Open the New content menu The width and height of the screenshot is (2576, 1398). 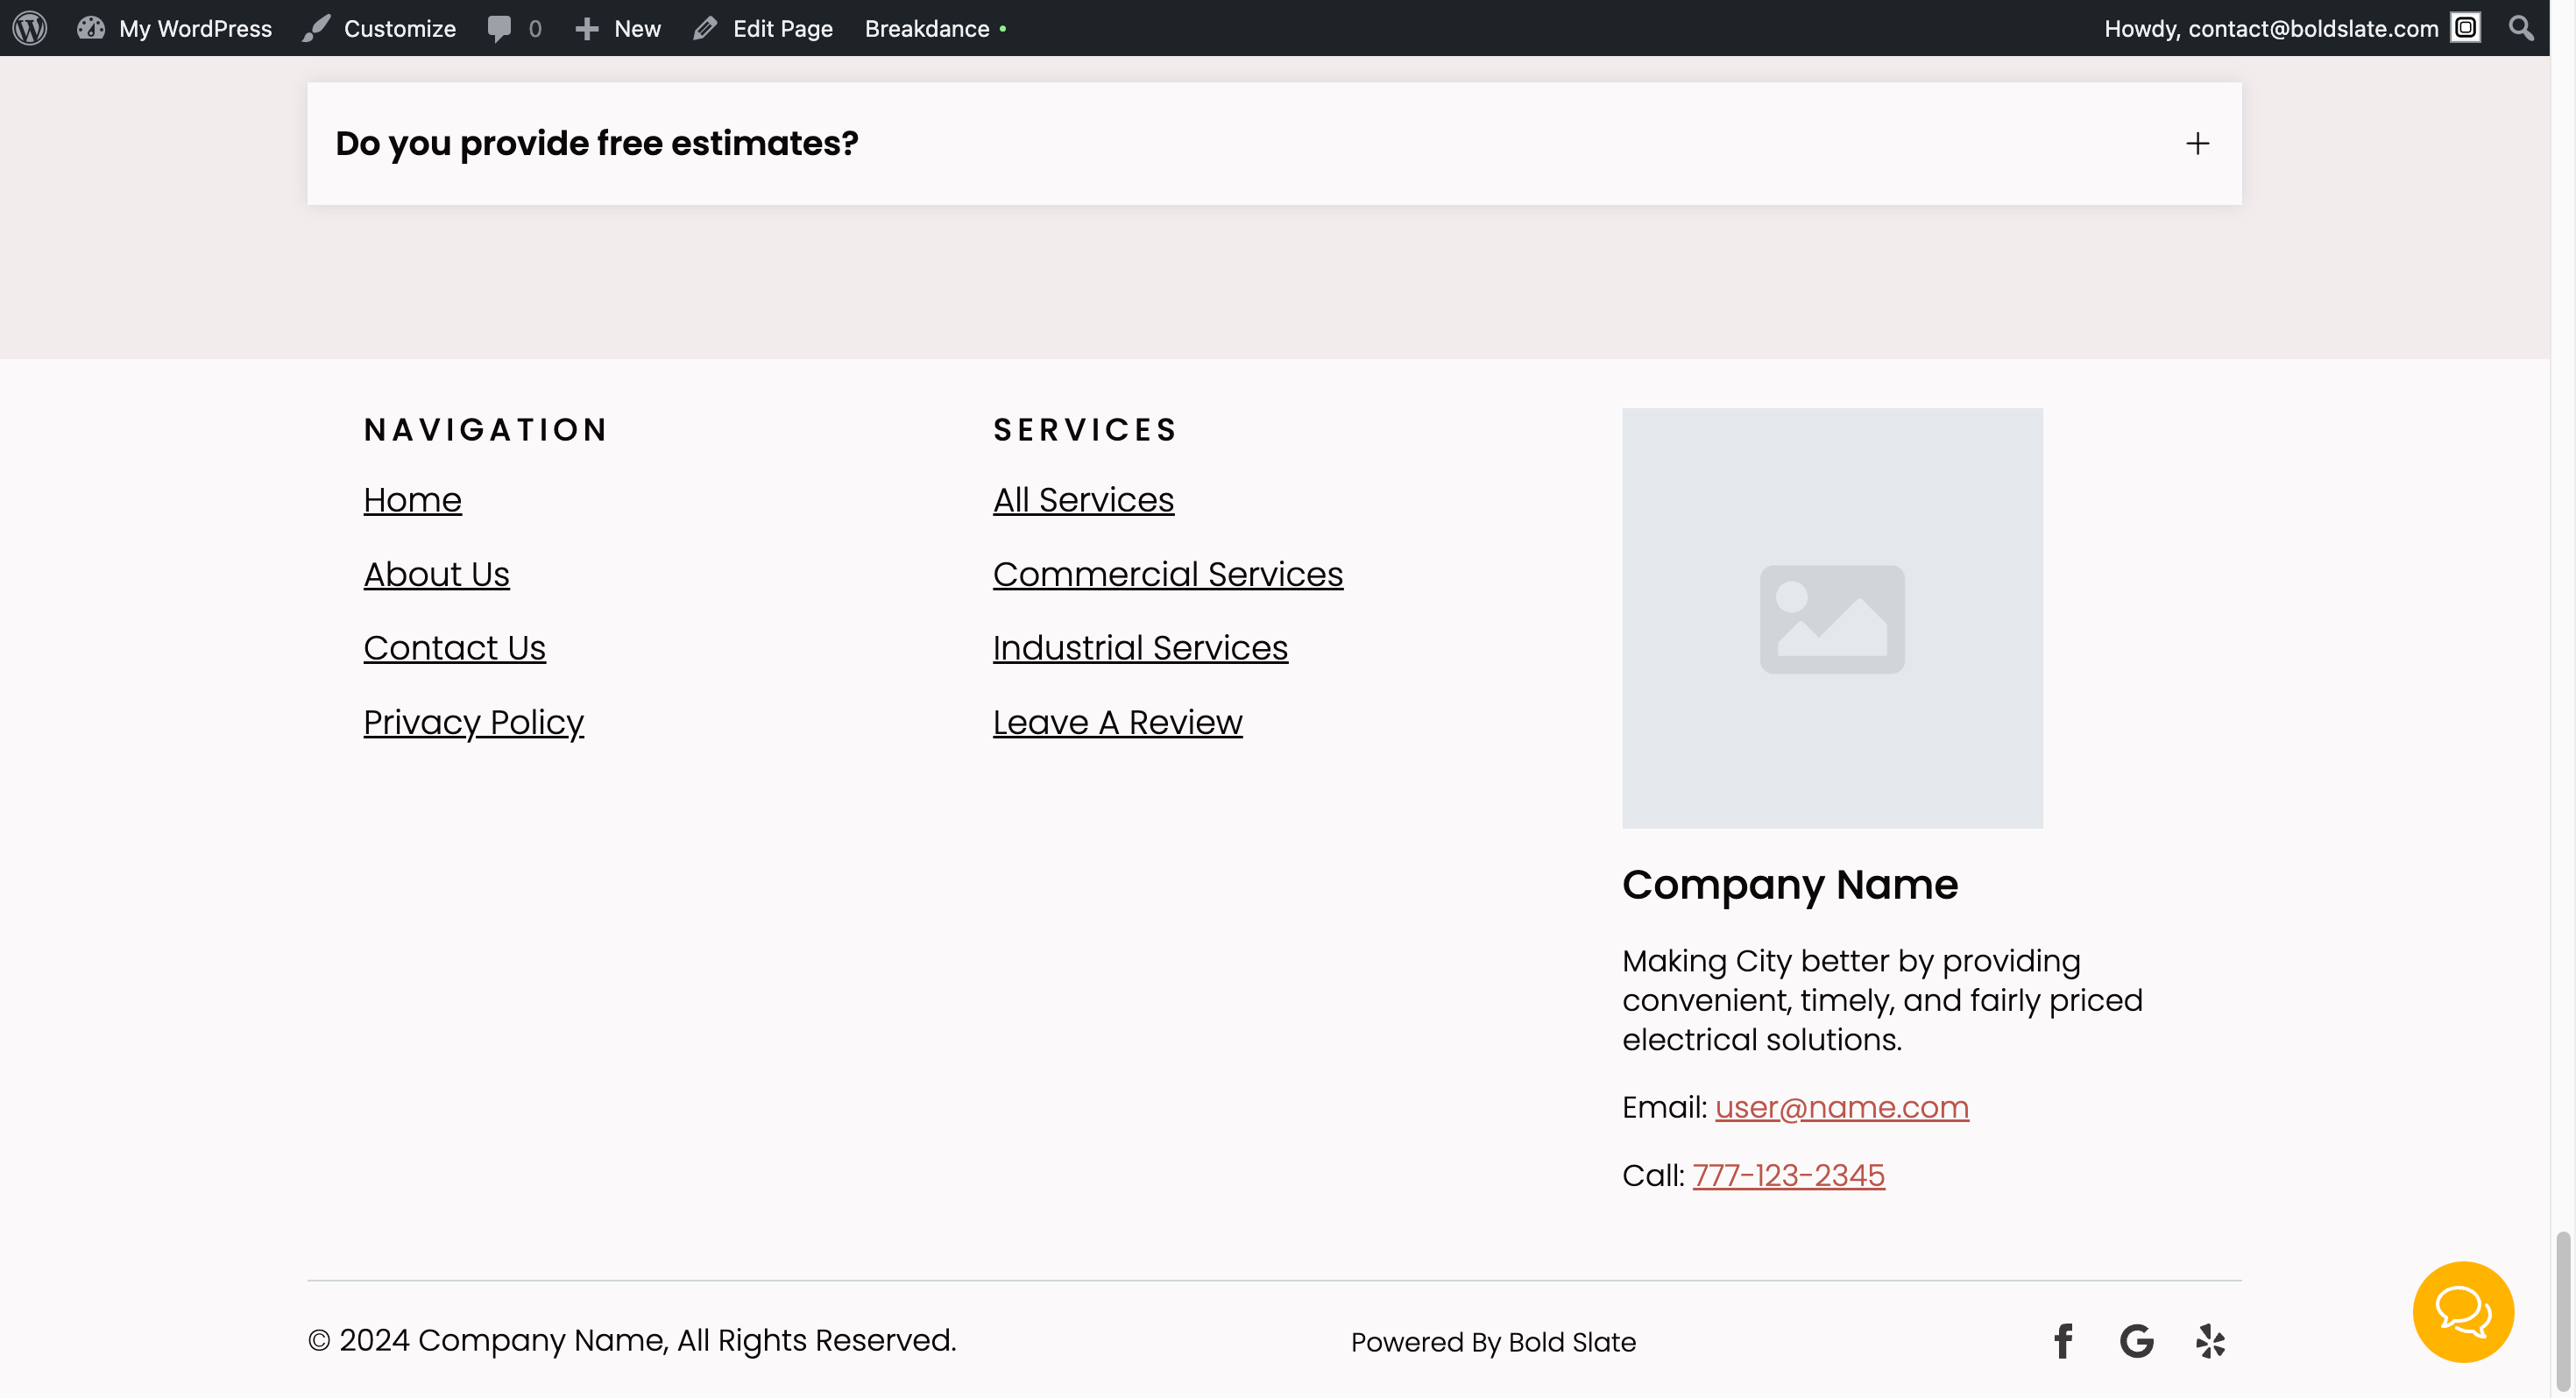(618, 28)
